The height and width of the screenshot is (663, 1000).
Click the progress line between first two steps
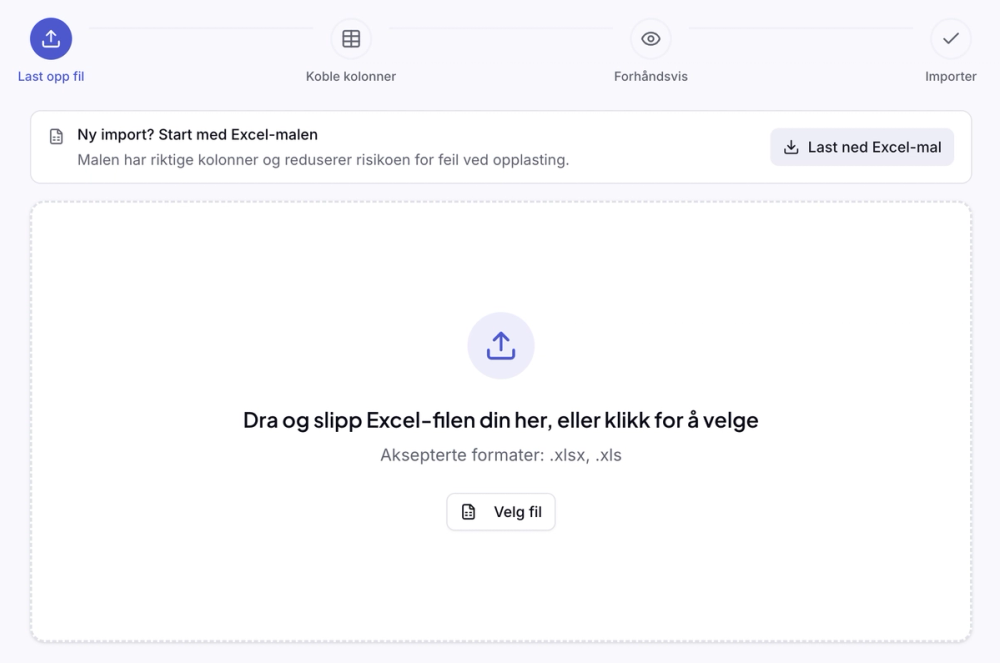[201, 28]
